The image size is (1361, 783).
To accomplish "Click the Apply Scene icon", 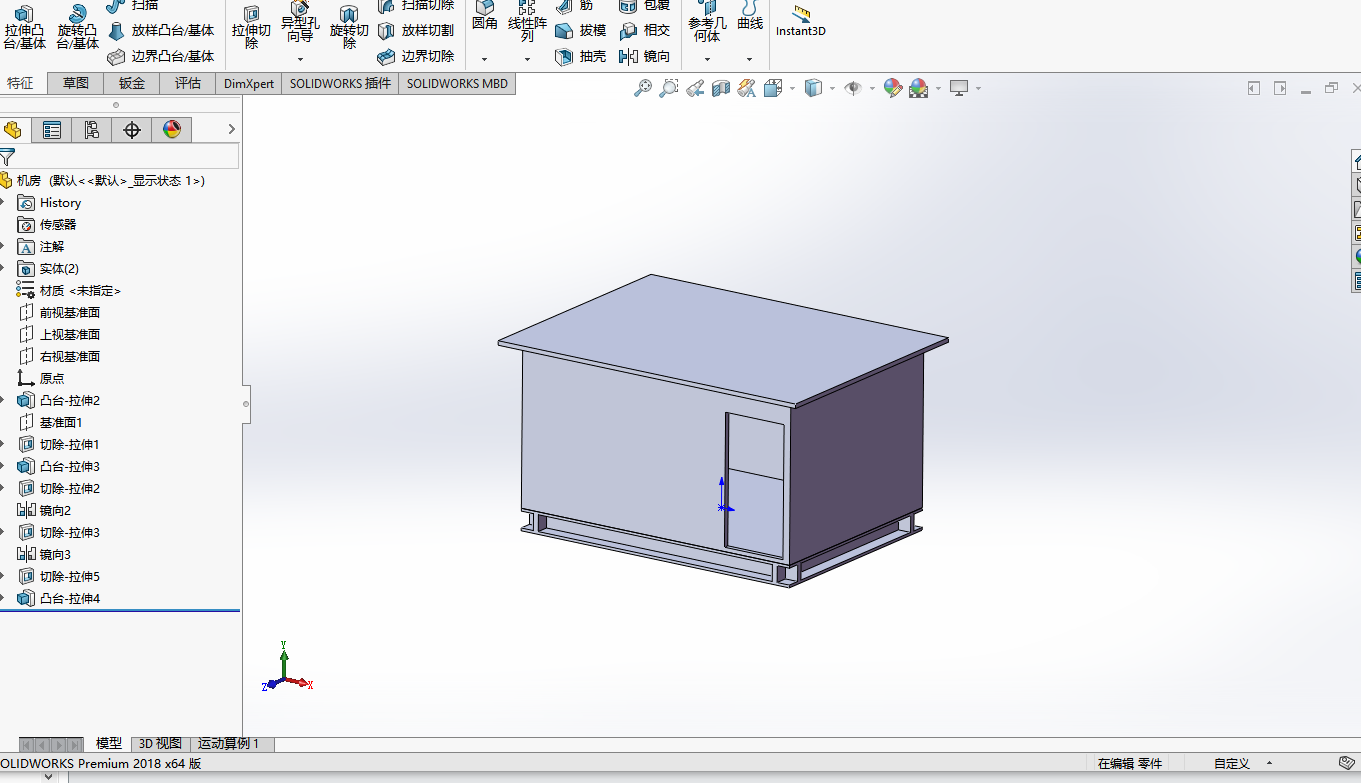I will [919, 88].
